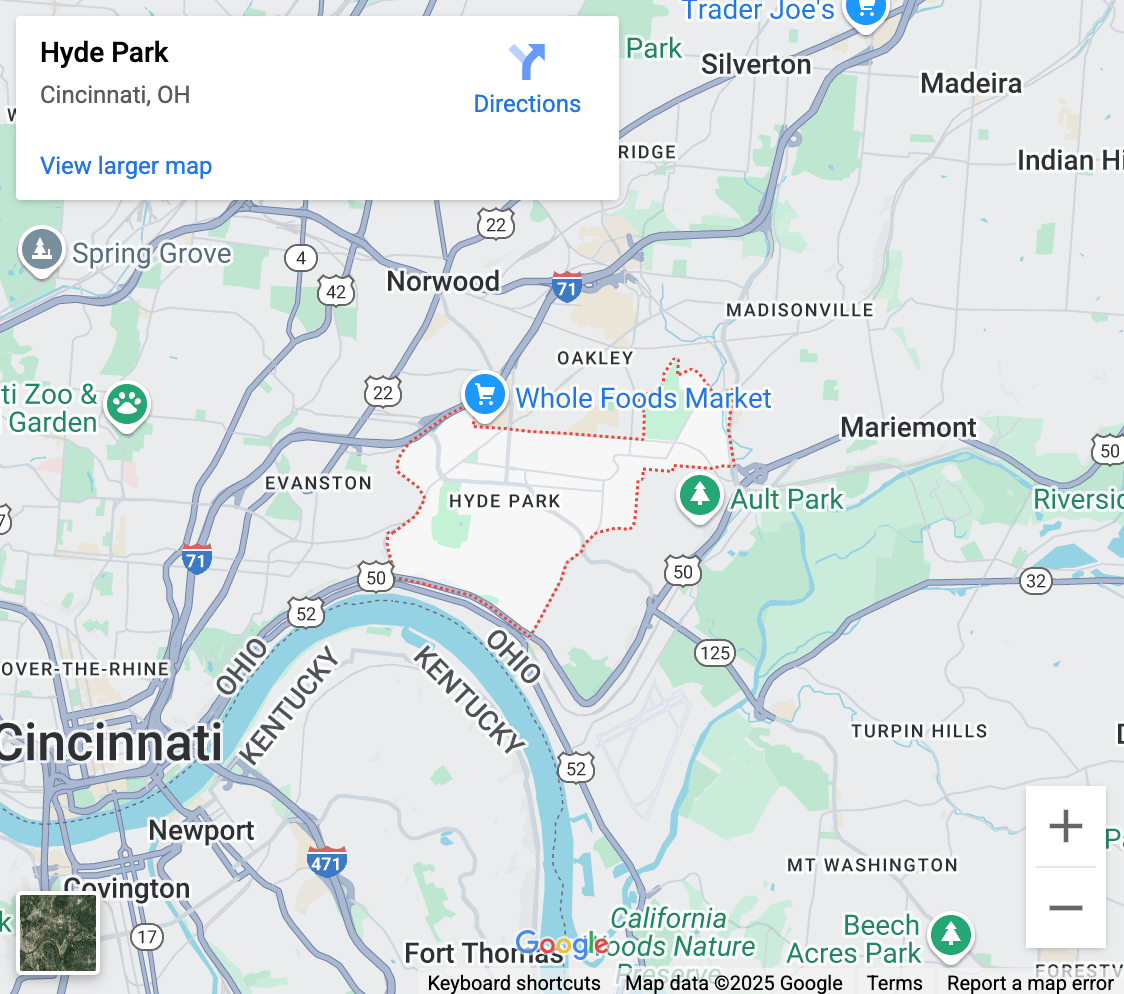Click the Whole Foods Market cart pin
This screenshot has height=994, width=1124.
tap(485, 397)
